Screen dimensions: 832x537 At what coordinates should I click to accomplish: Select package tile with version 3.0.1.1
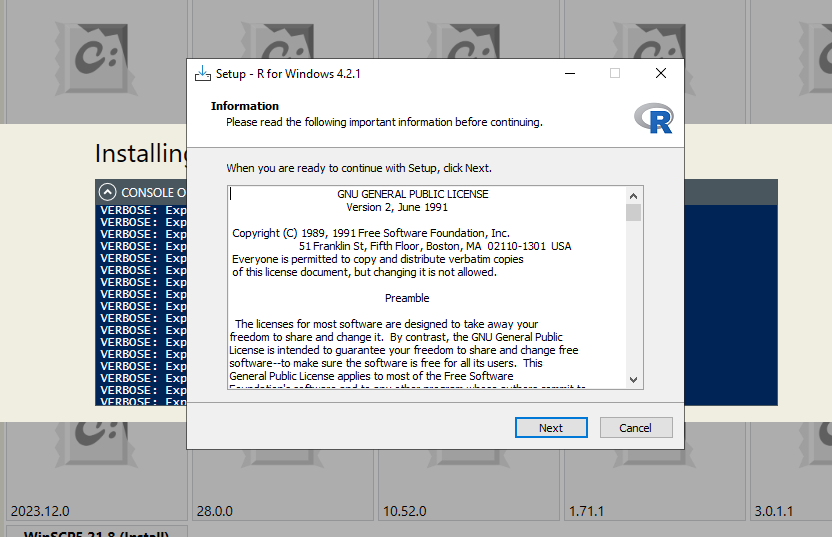click(x=791, y=471)
